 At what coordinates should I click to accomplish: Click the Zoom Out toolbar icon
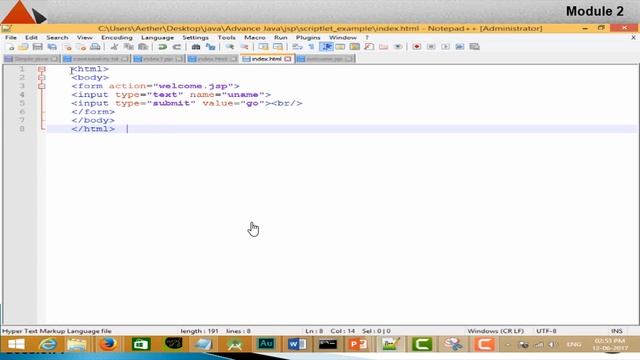coord(244,47)
